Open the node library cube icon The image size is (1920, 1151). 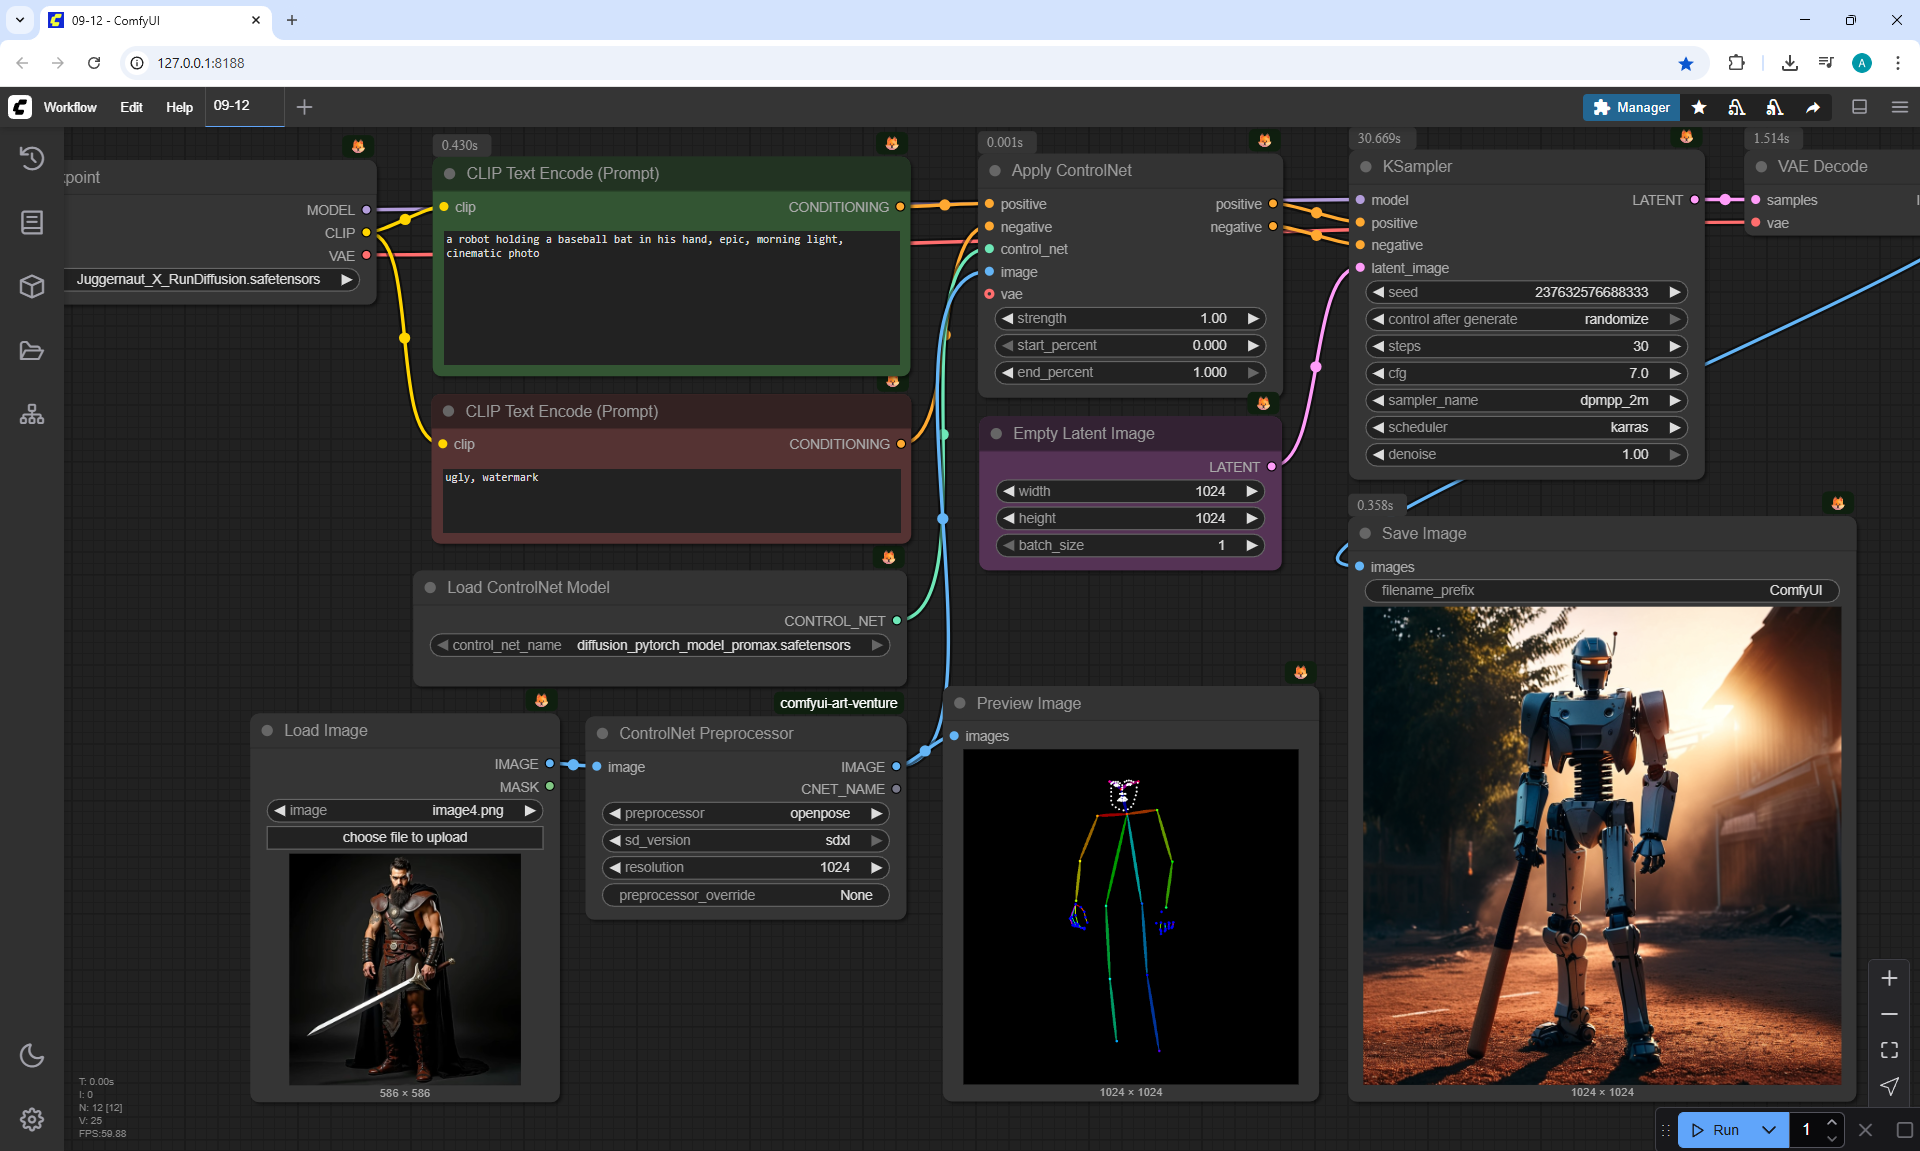32,287
